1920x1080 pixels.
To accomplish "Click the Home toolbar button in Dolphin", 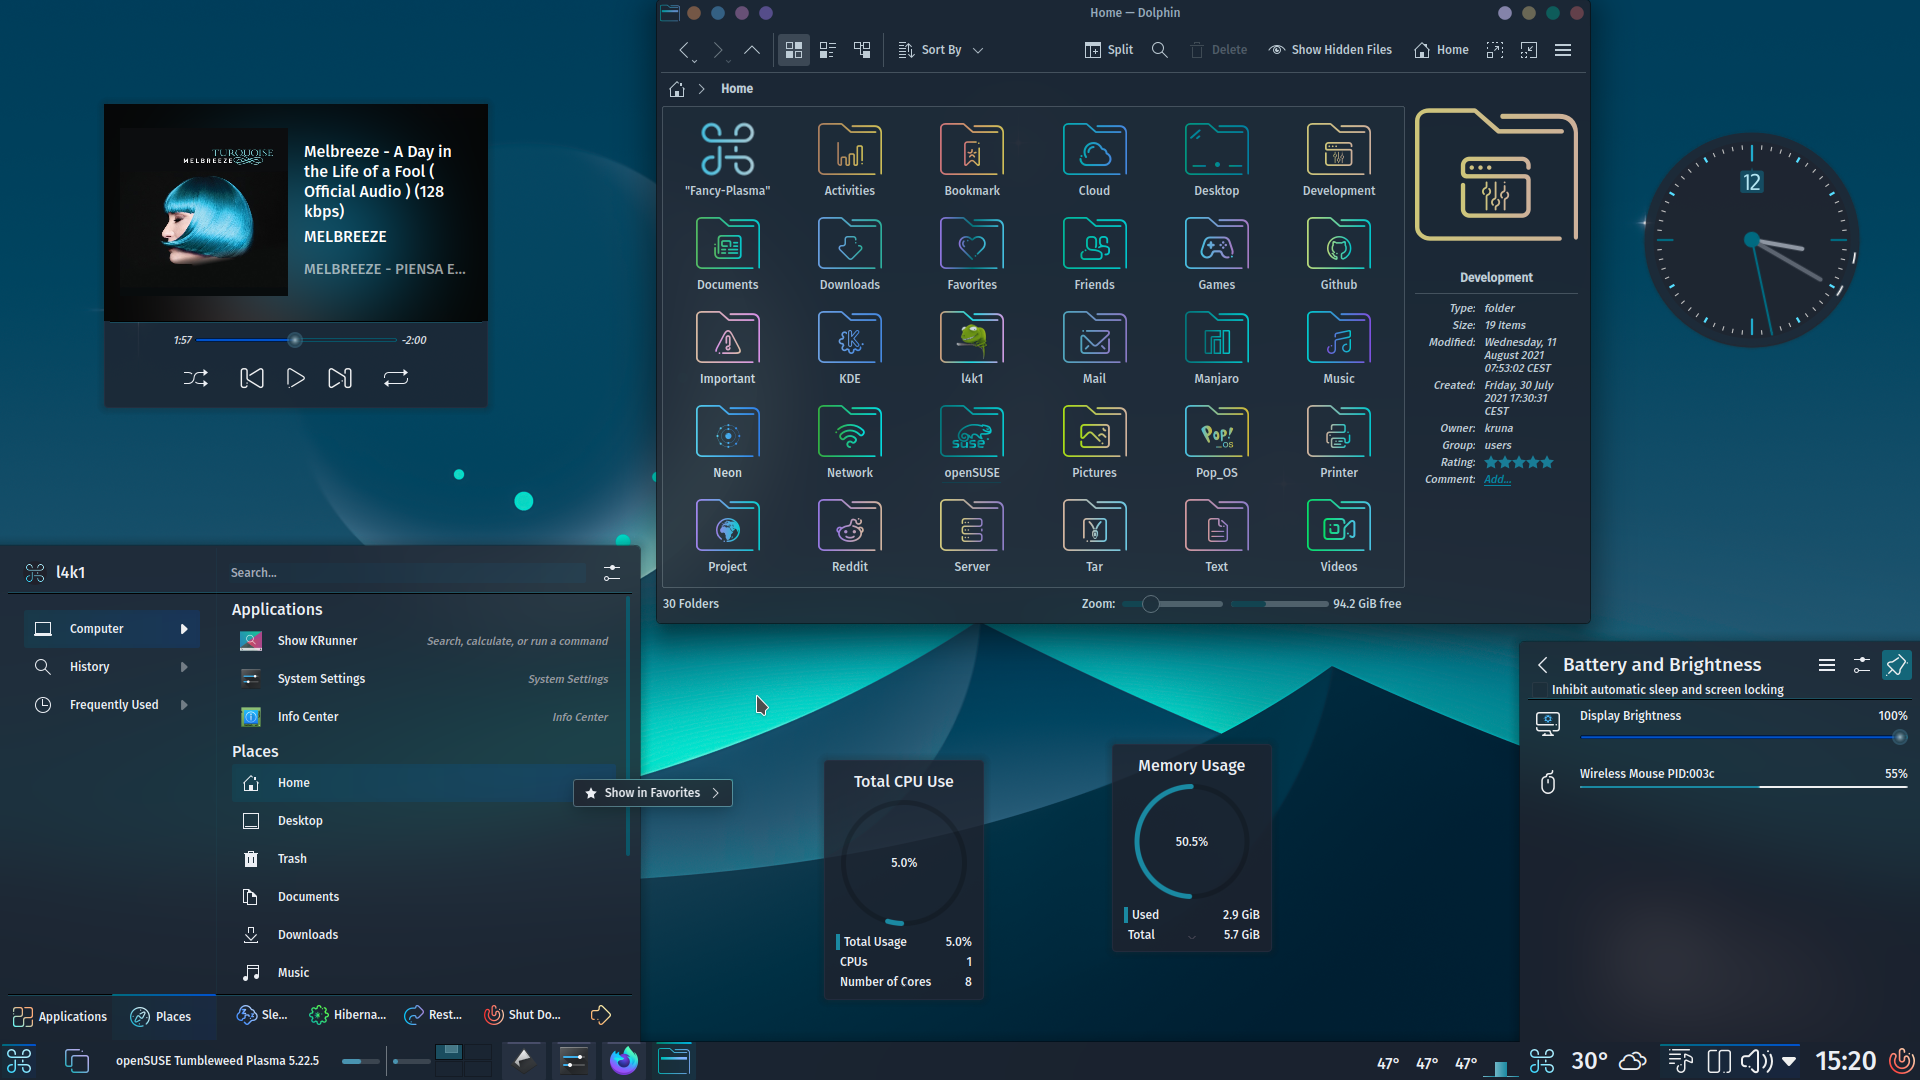I will (1441, 50).
